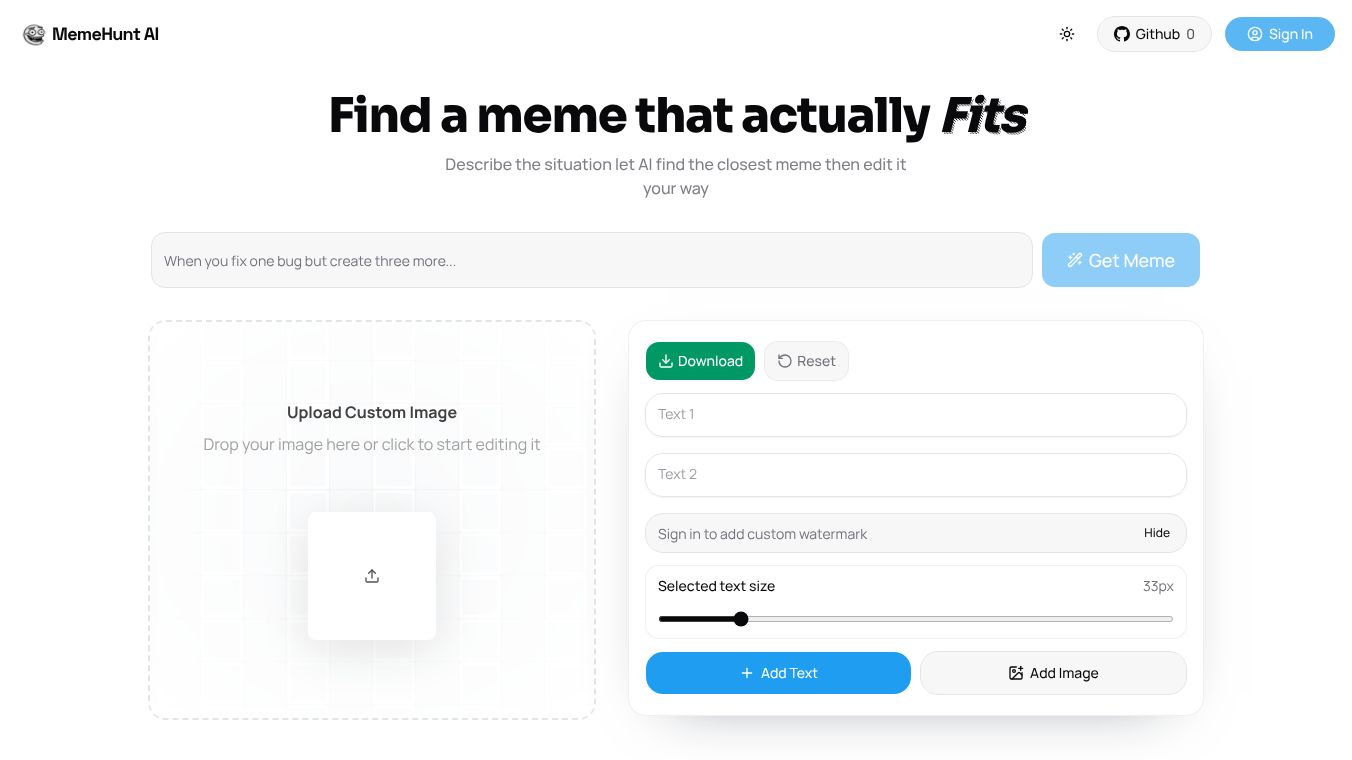The width and height of the screenshot is (1352, 760).
Task: Click the Download button
Action: tap(700, 361)
